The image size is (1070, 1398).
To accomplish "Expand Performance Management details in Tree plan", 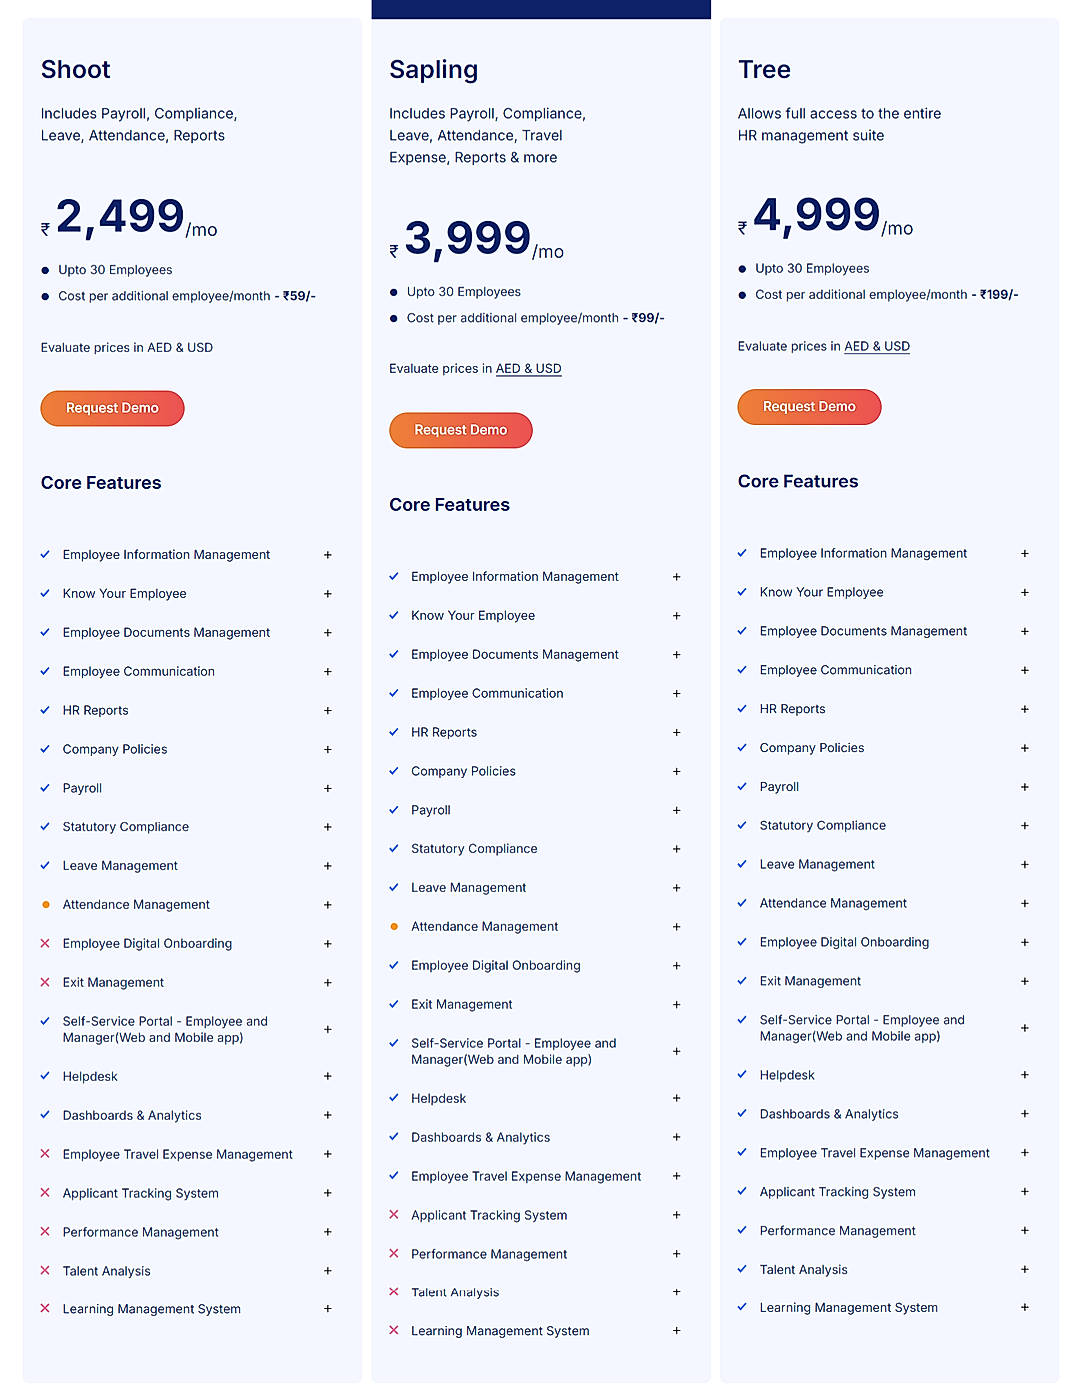I will pos(1025,1231).
